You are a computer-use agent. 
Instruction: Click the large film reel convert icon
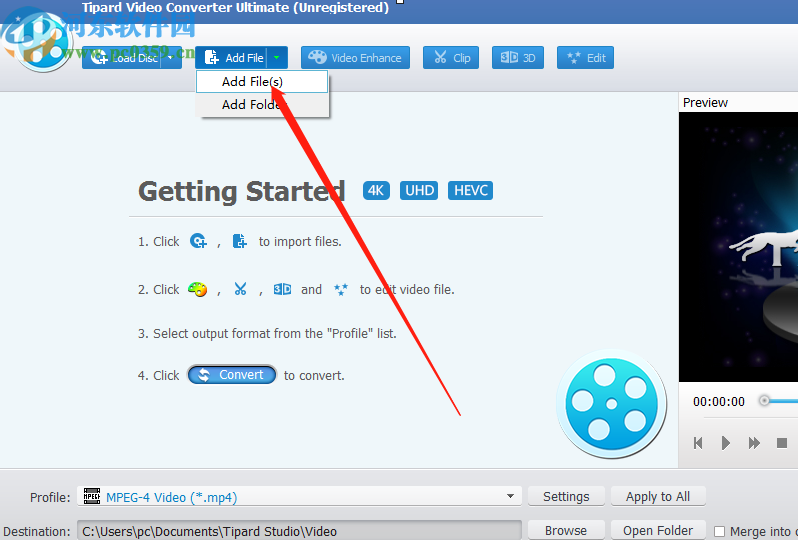pos(611,404)
